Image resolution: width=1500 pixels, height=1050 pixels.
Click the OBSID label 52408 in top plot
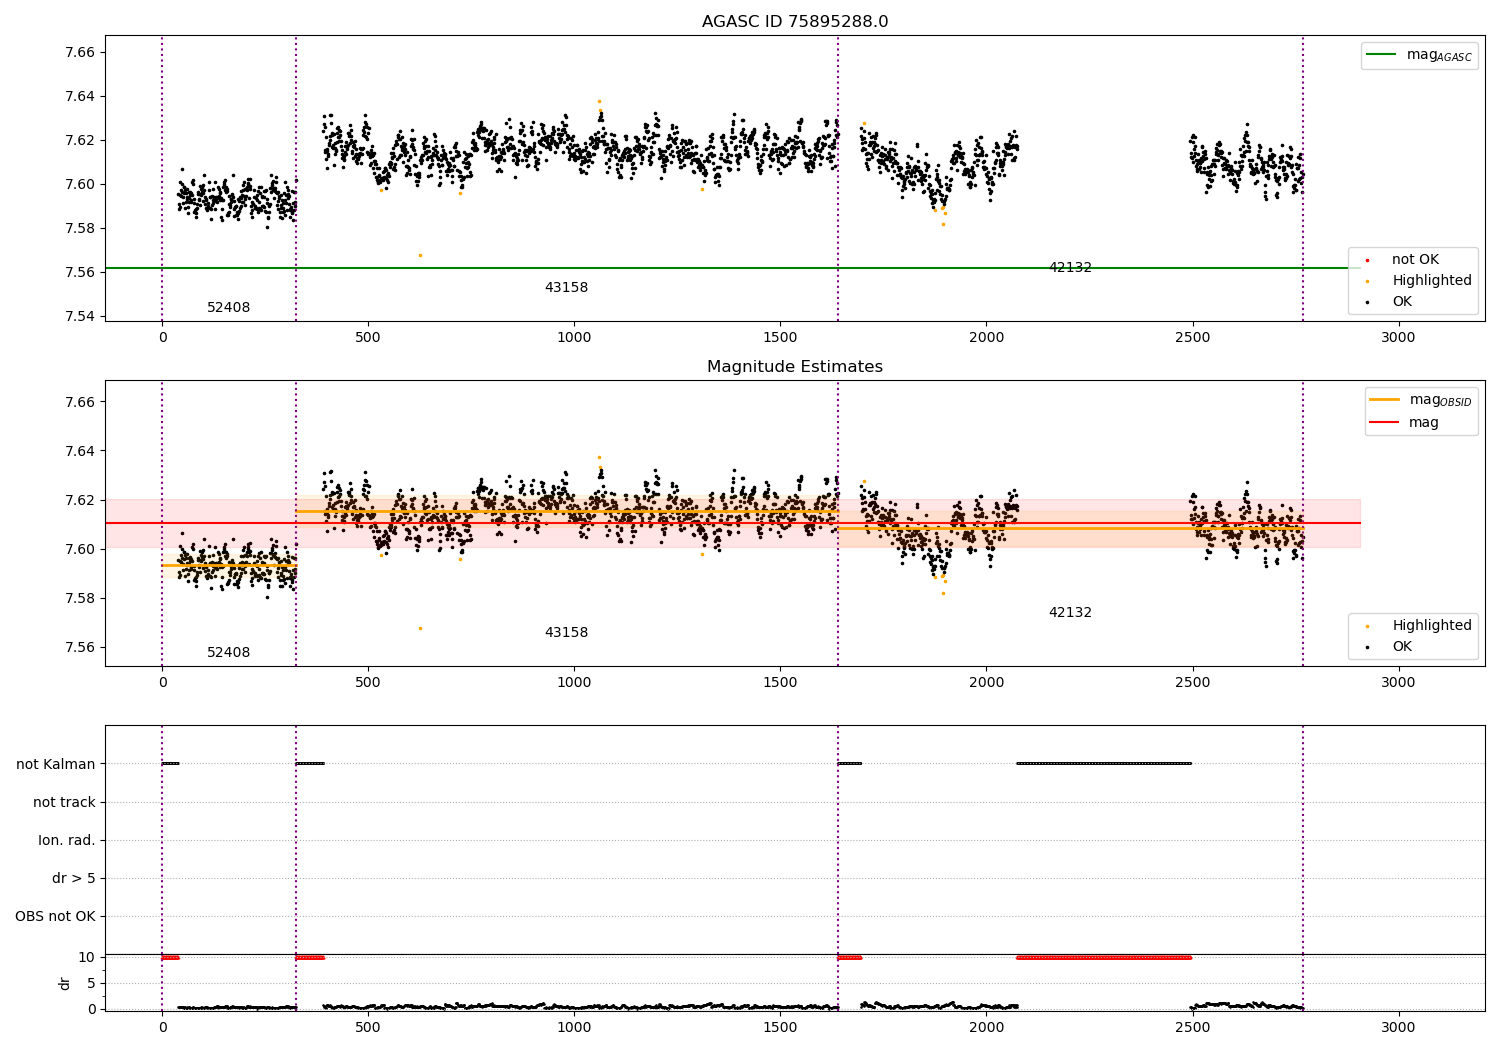coord(228,308)
